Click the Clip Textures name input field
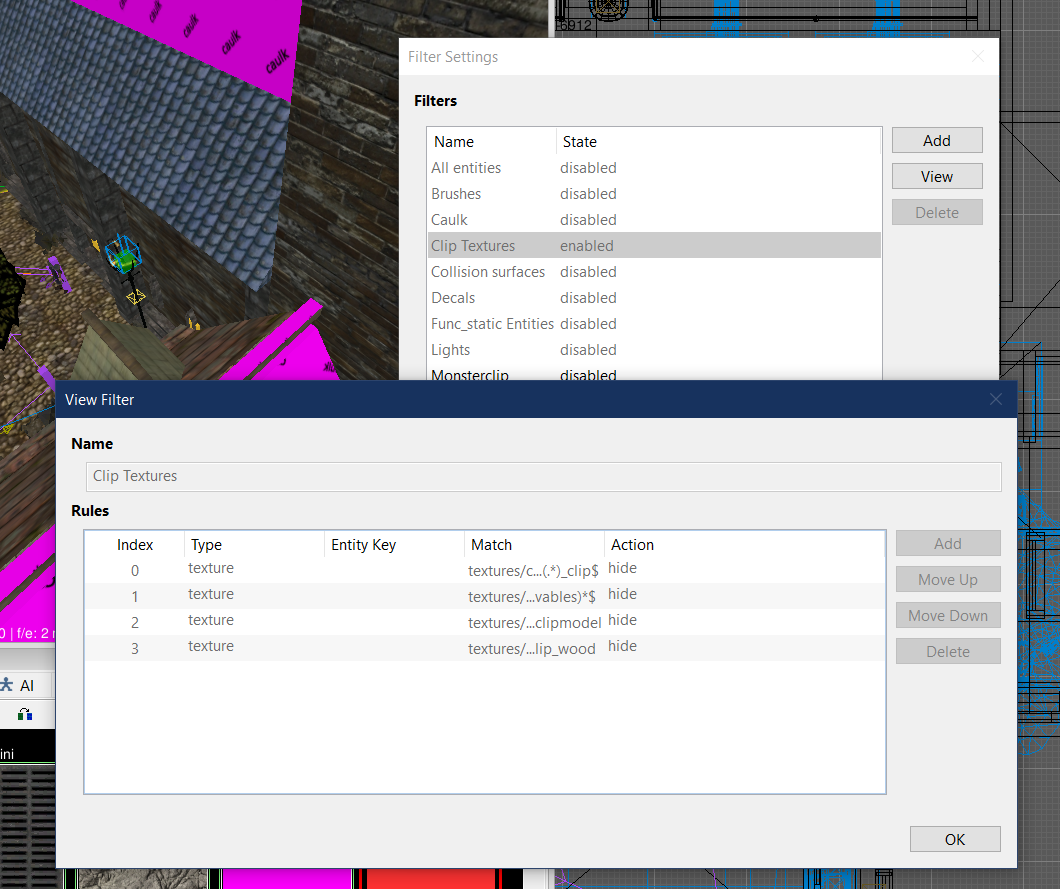 tap(543, 476)
